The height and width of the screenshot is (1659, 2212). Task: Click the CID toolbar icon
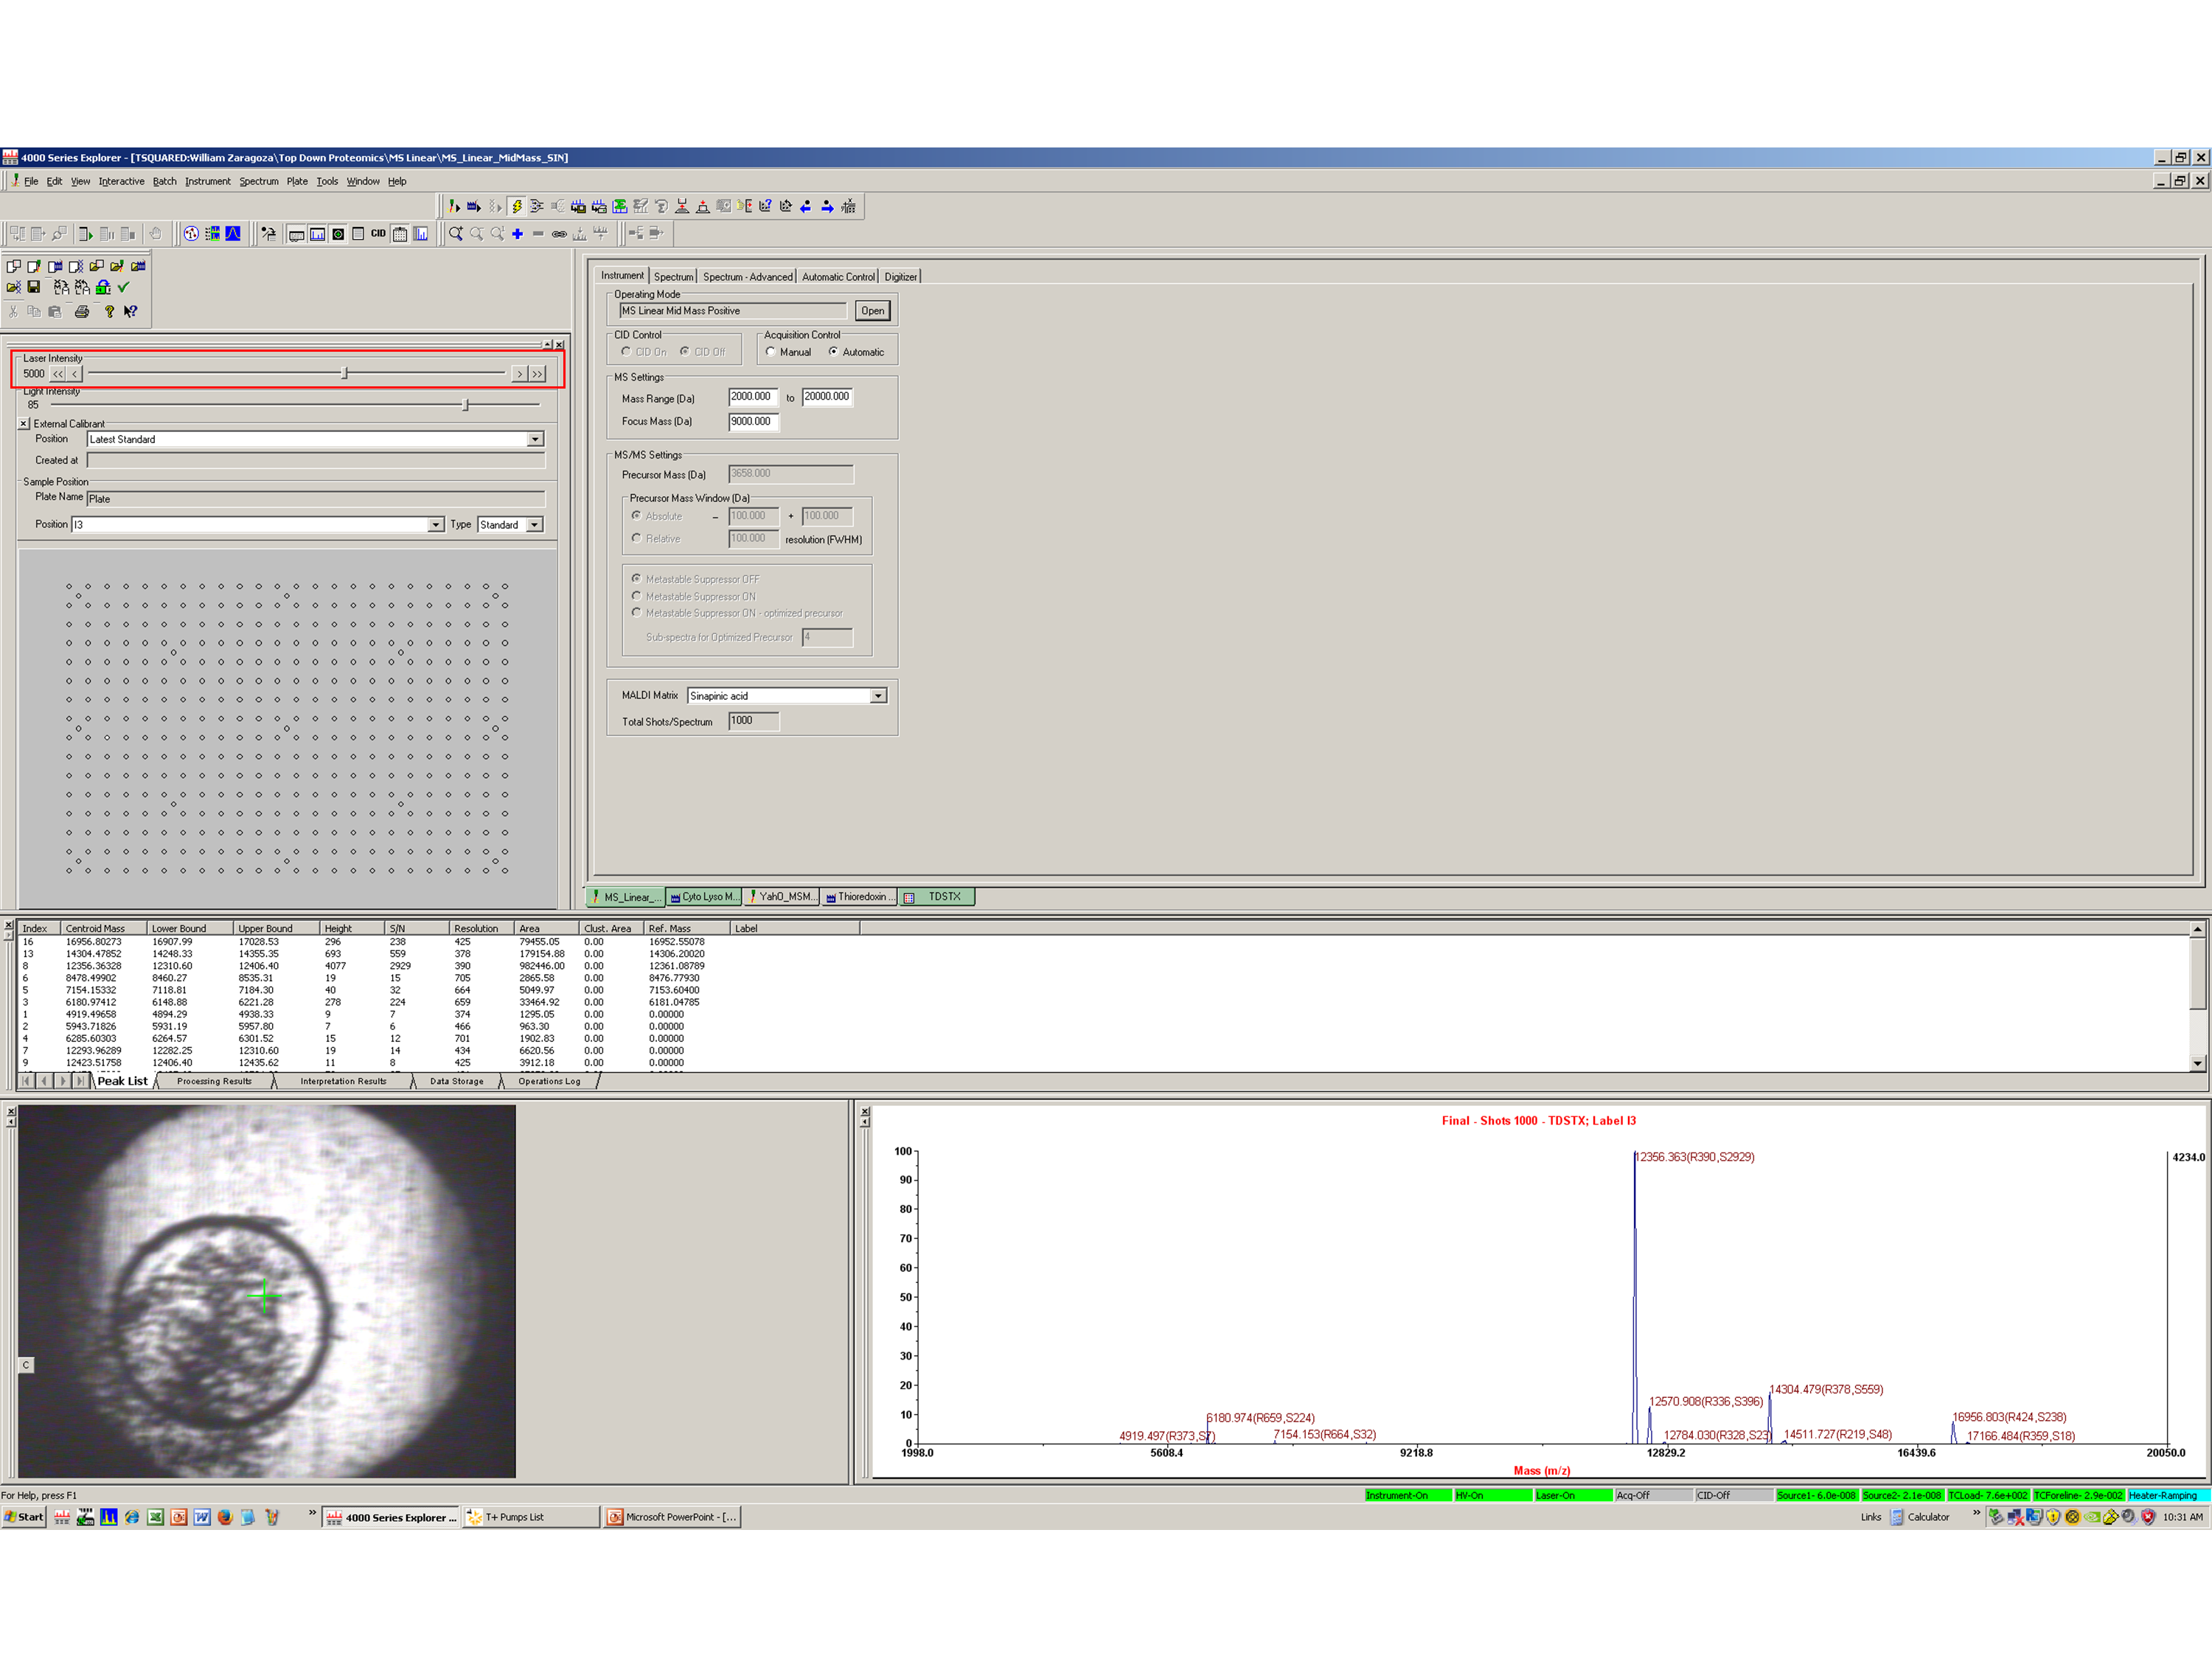point(378,234)
